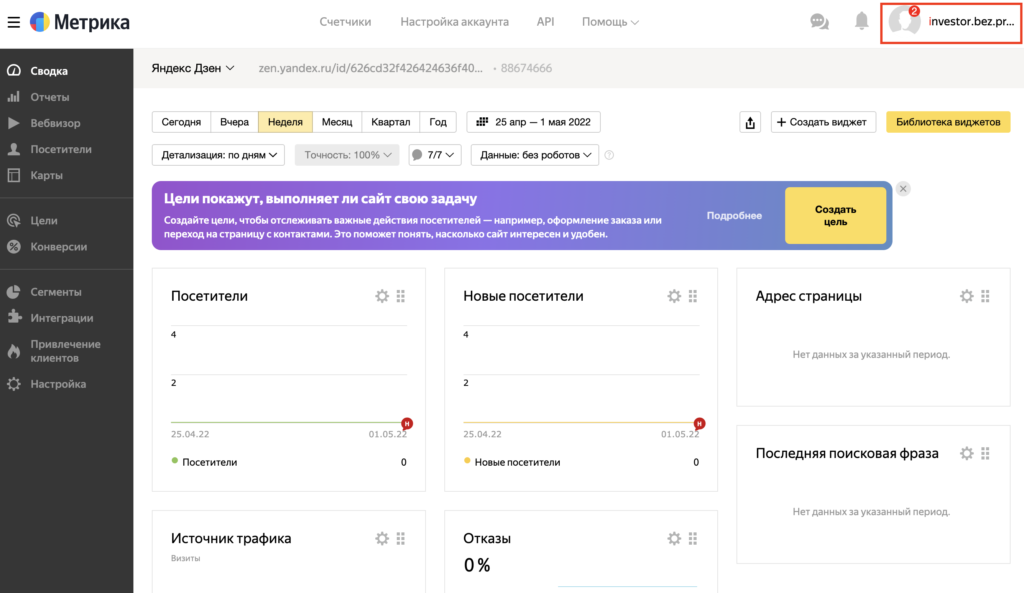Open the Библиотека виджетов button
1024x593 pixels.
947,122
